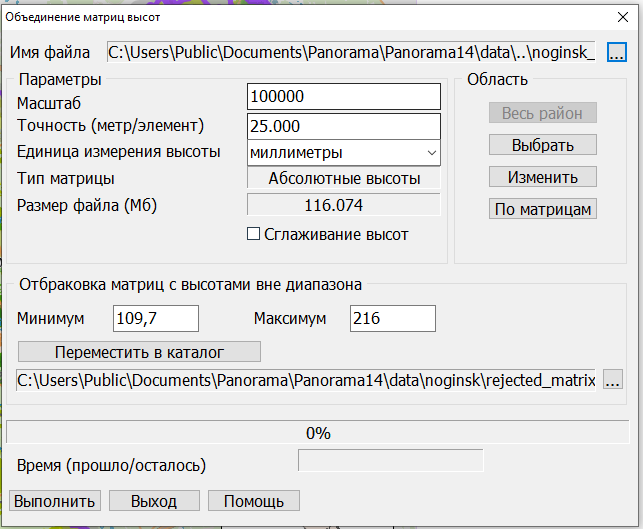This screenshot has height=529, width=643.
Task: Click the Изменить button in Область
Action: pyautogui.click(x=543, y=177)
